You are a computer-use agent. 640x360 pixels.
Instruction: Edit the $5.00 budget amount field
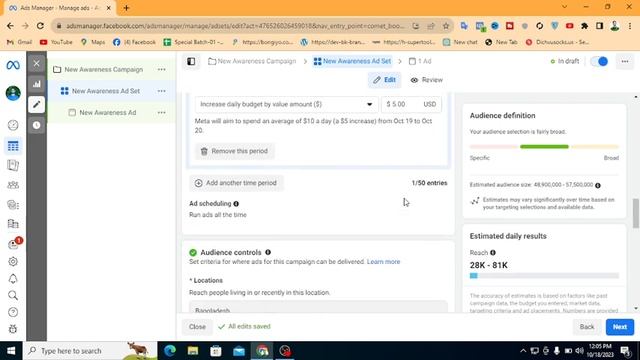(411, 104)
